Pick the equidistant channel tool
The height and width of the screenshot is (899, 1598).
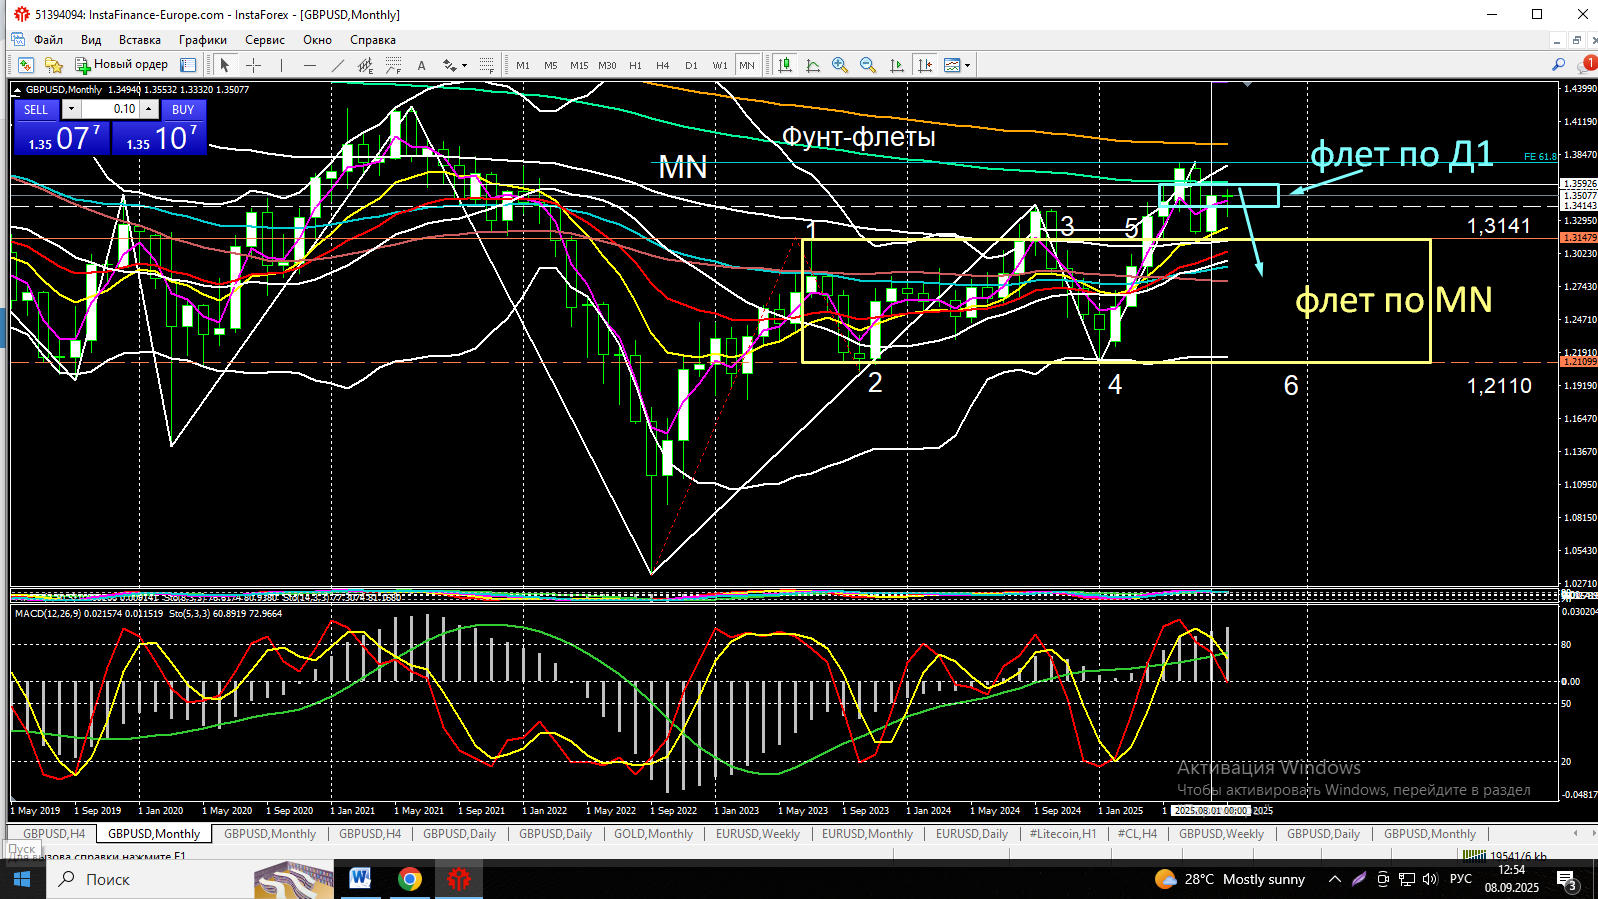click(x=365, y=65)
